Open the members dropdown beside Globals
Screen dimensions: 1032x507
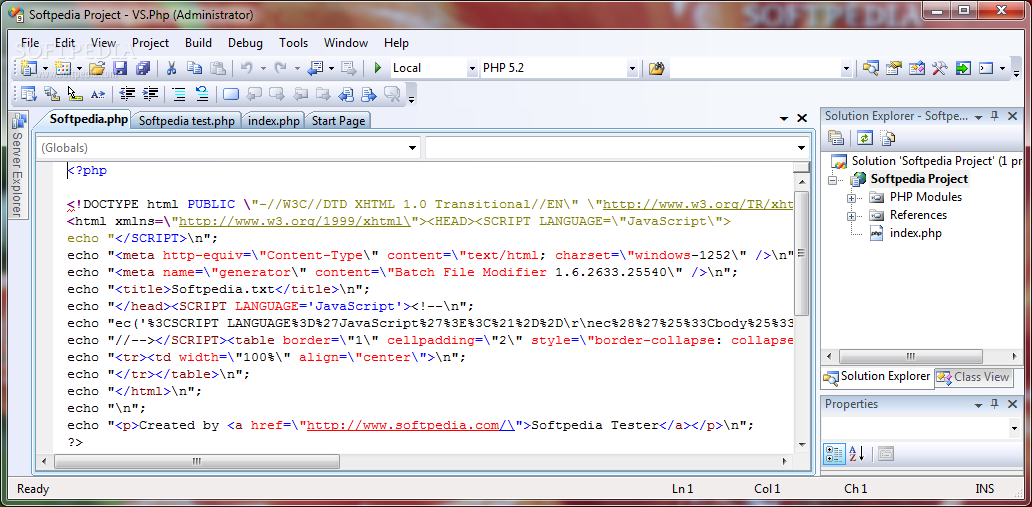pyautogui.click(x=802, y=147)
